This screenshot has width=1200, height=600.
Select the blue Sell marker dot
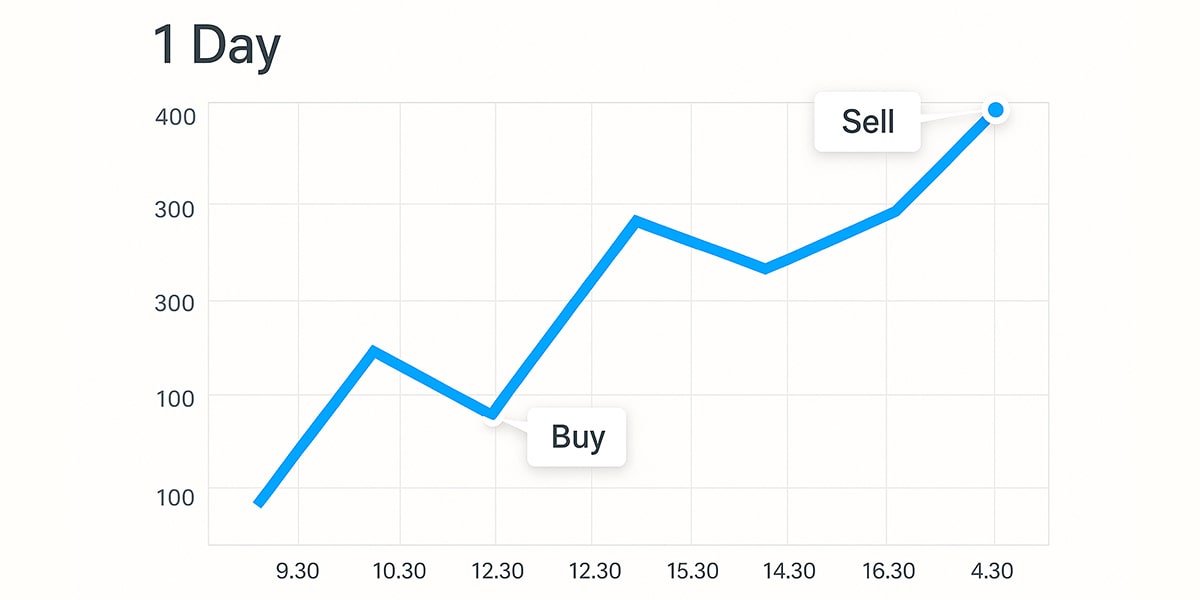pyautogui.click(x=995, y=110)
